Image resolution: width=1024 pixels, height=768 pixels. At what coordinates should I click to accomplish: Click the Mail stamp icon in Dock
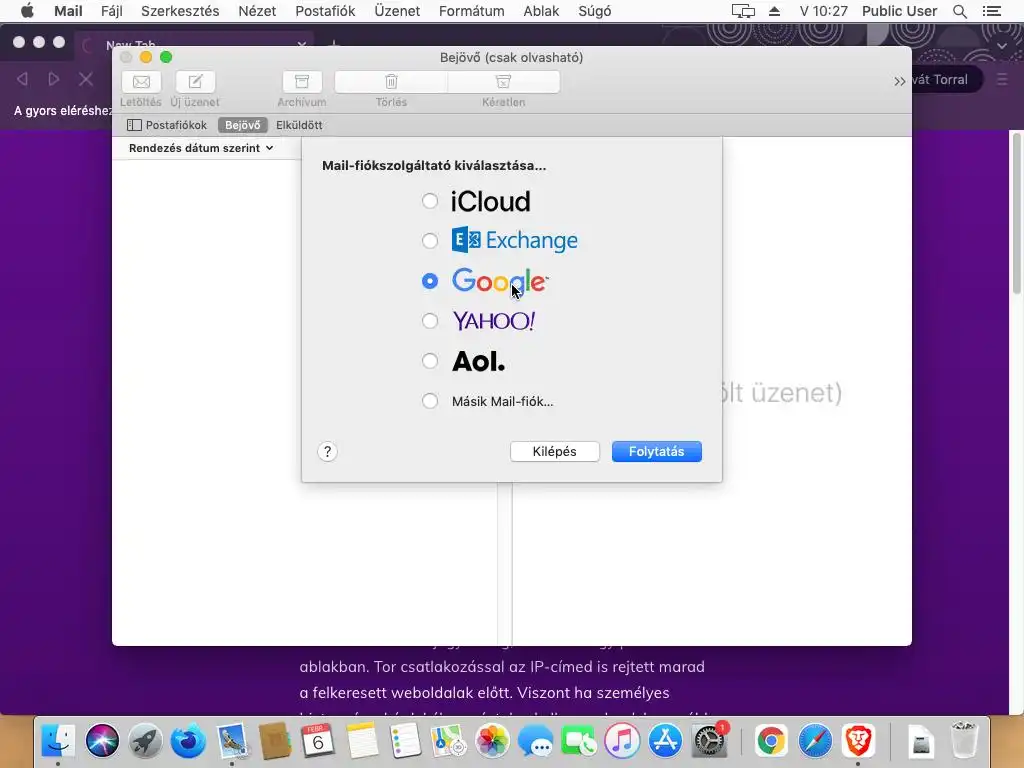232,741
